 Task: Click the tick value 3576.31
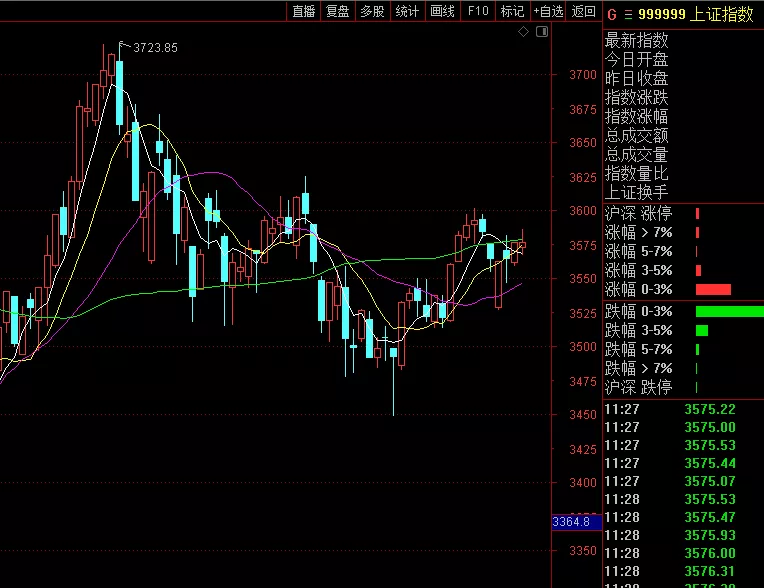(710, 571)
